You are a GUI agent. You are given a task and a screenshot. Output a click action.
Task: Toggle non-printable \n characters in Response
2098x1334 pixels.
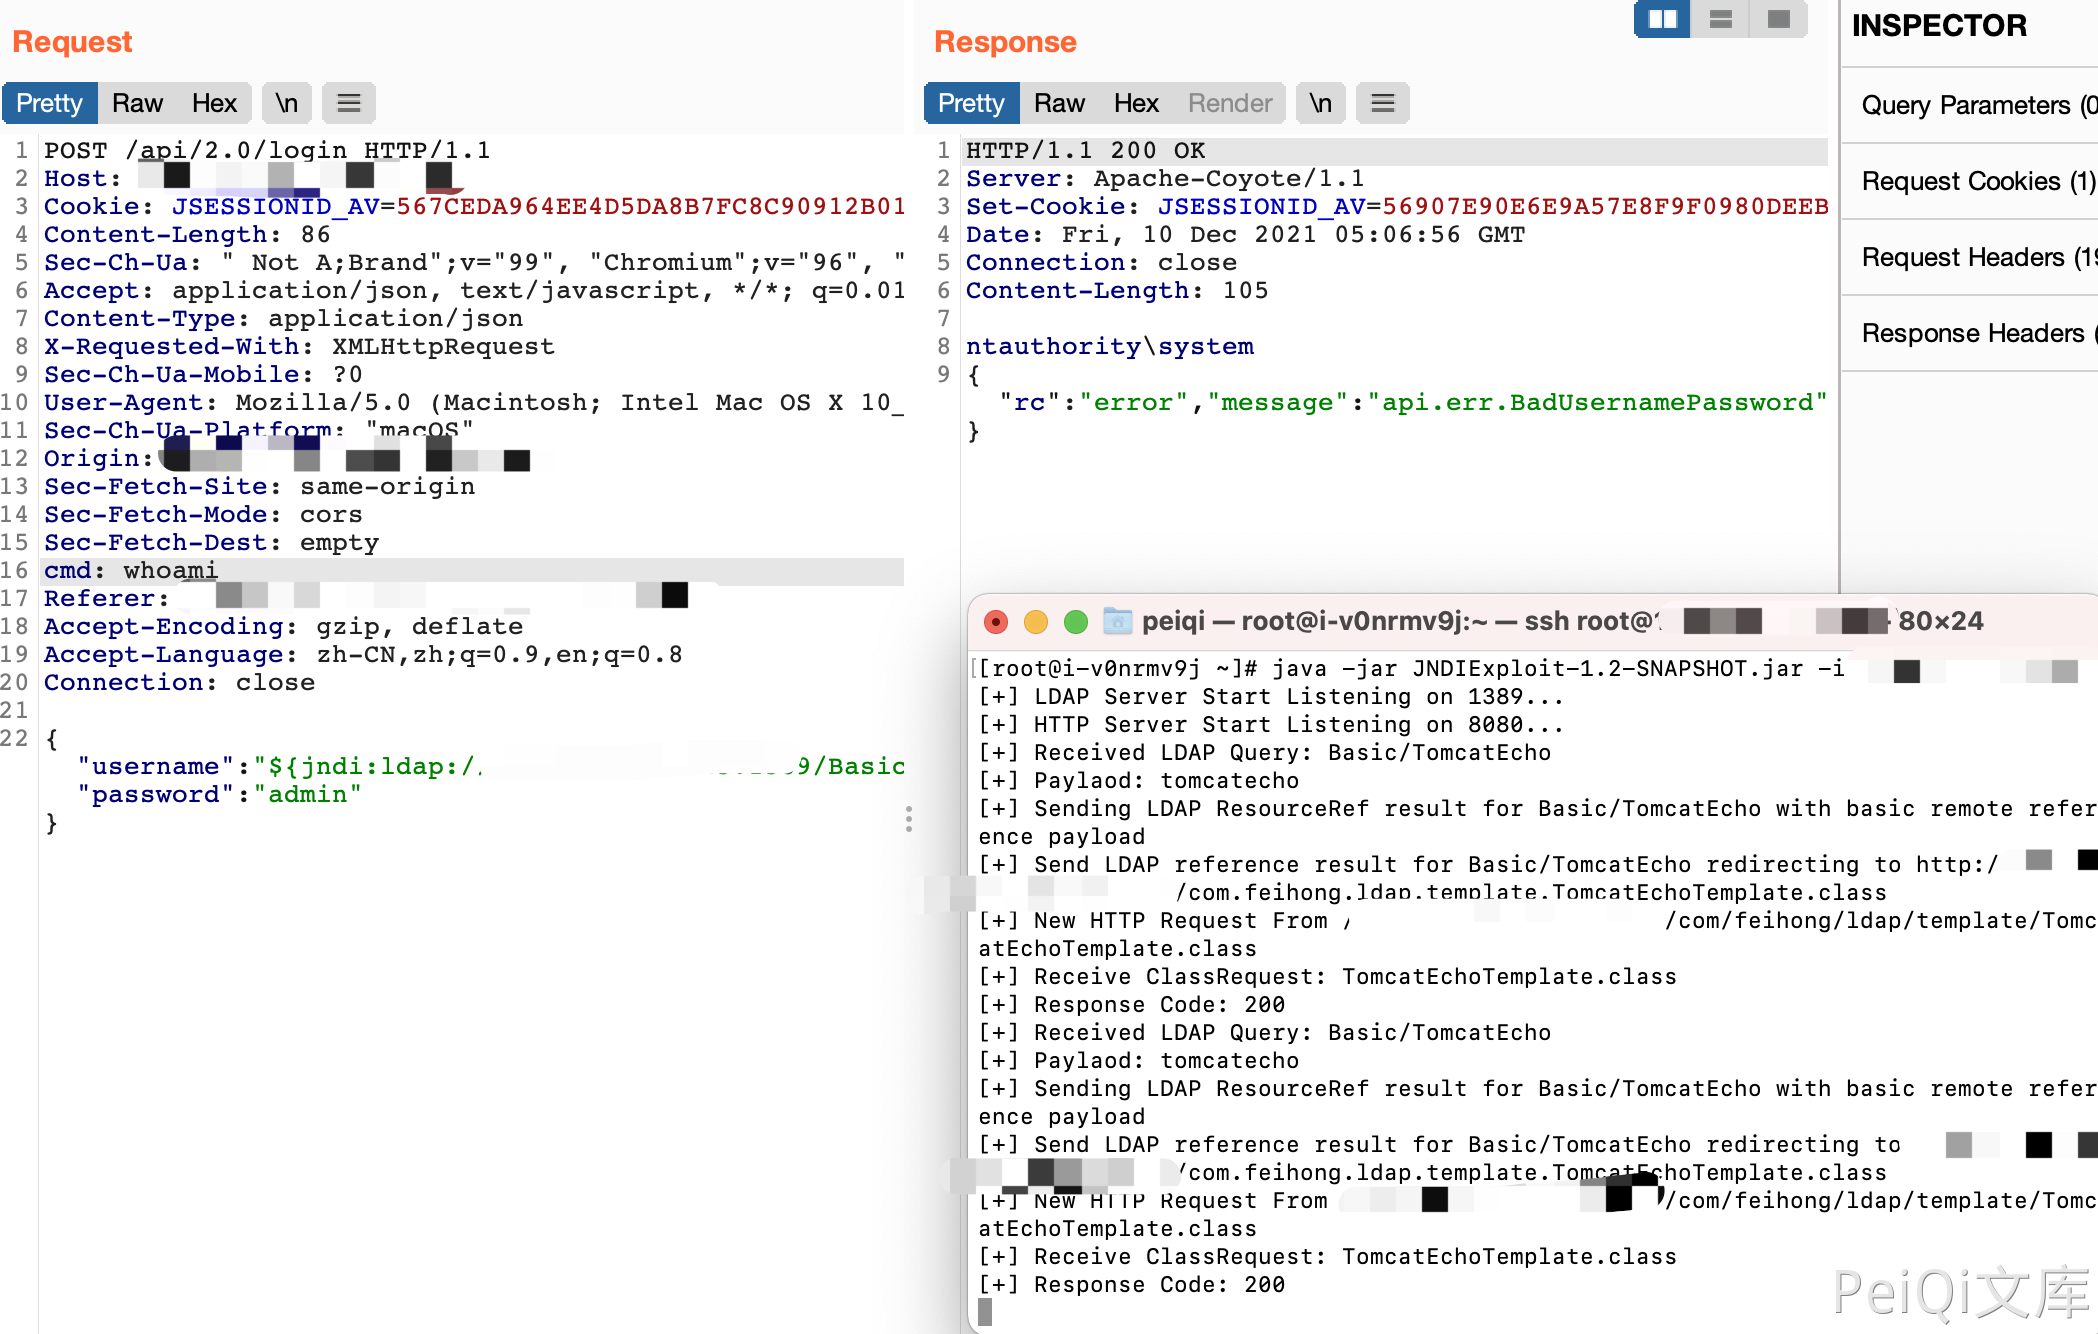click(x=1320, y=103)
